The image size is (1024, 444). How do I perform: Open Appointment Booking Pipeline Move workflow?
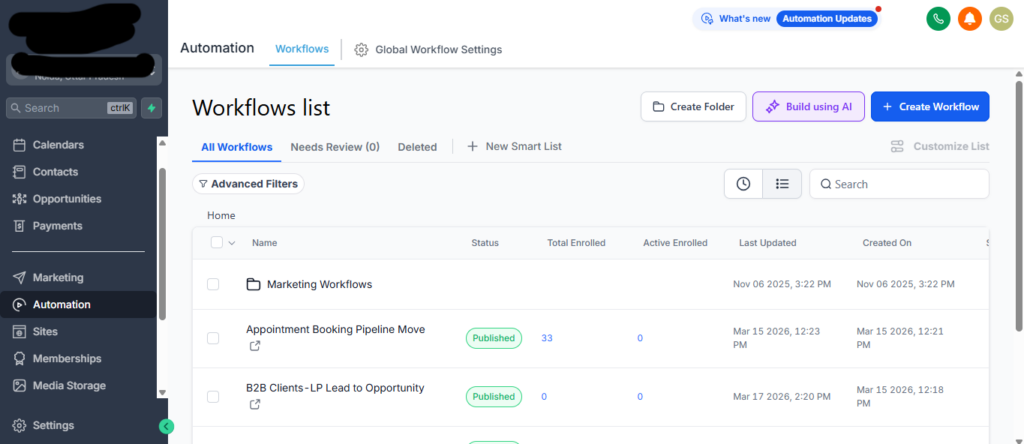336,330
